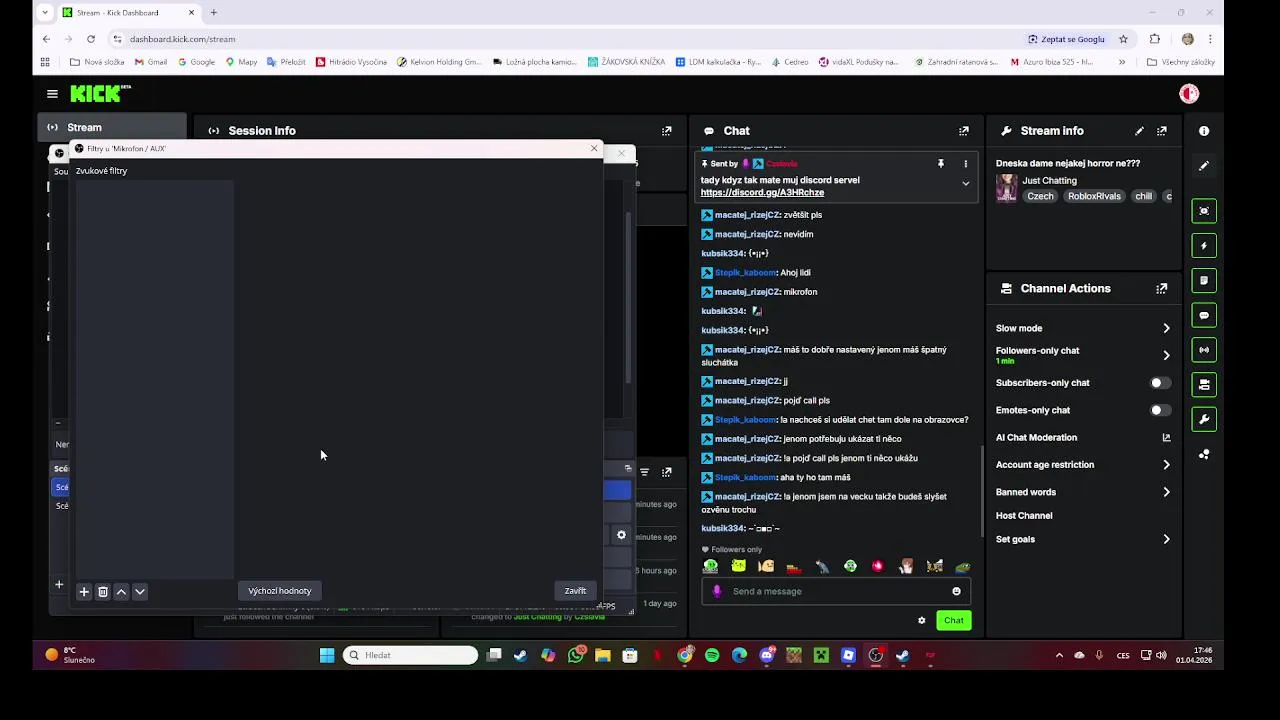Toggle the channel actions widget in sidebar
The width and height of the screenshot is (1280, 720).
[1204, 384]
